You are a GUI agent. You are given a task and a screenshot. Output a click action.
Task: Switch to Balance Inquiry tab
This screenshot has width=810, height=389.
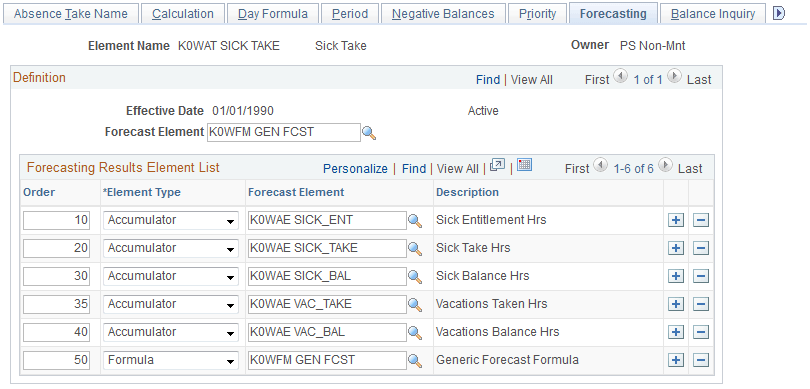(x=713, y=14)
